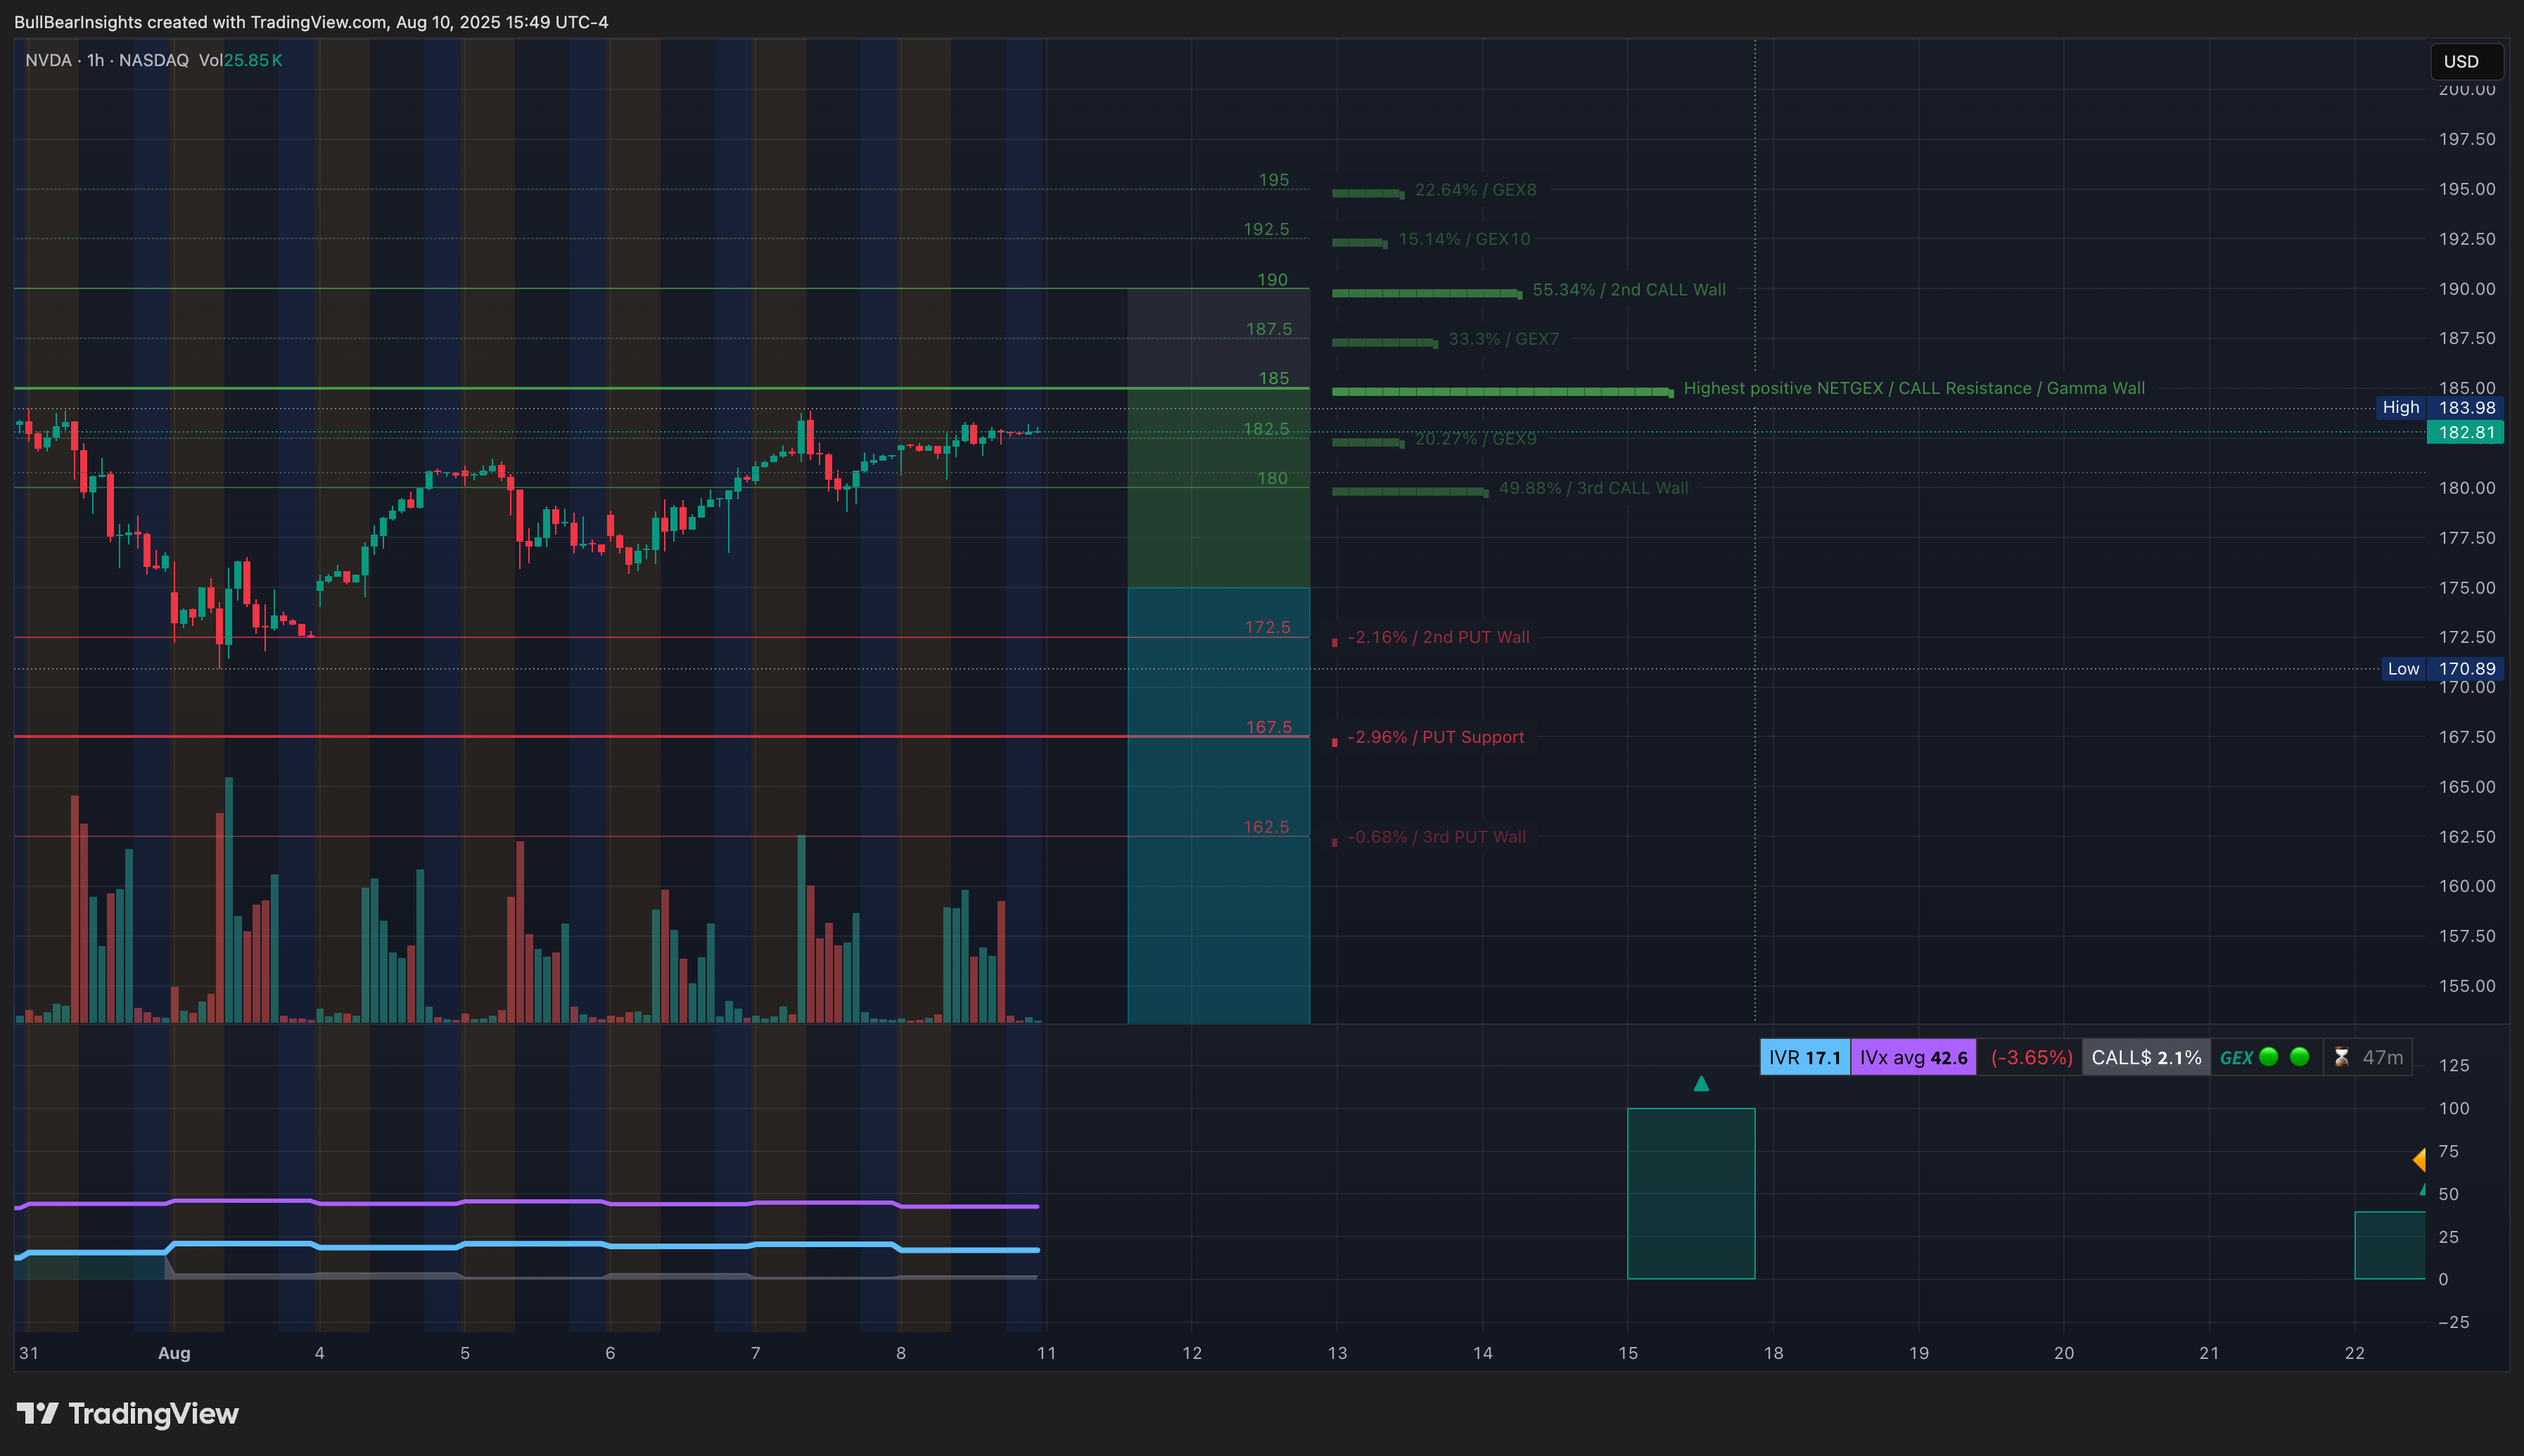Click the '22.64% / GEX8' level label

point(1475,190)
